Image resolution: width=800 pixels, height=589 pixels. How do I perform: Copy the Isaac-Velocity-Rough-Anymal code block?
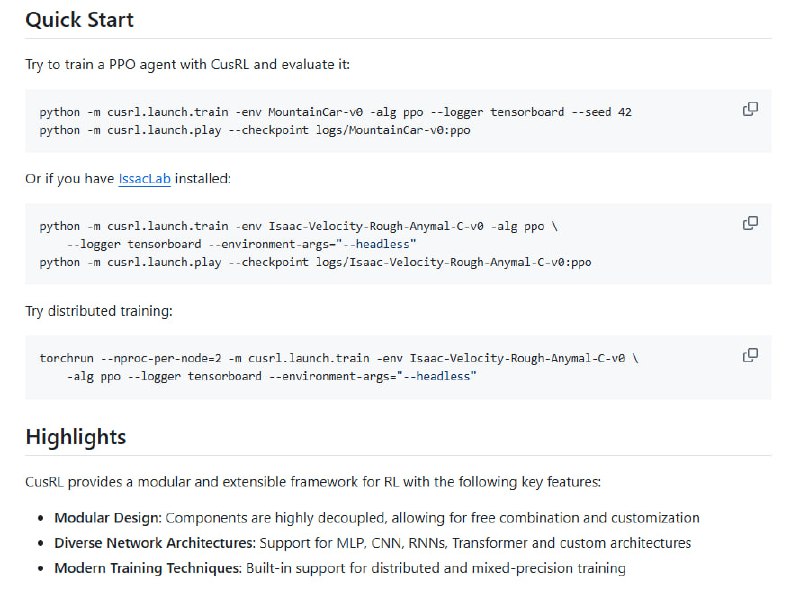tap(750, 223)
